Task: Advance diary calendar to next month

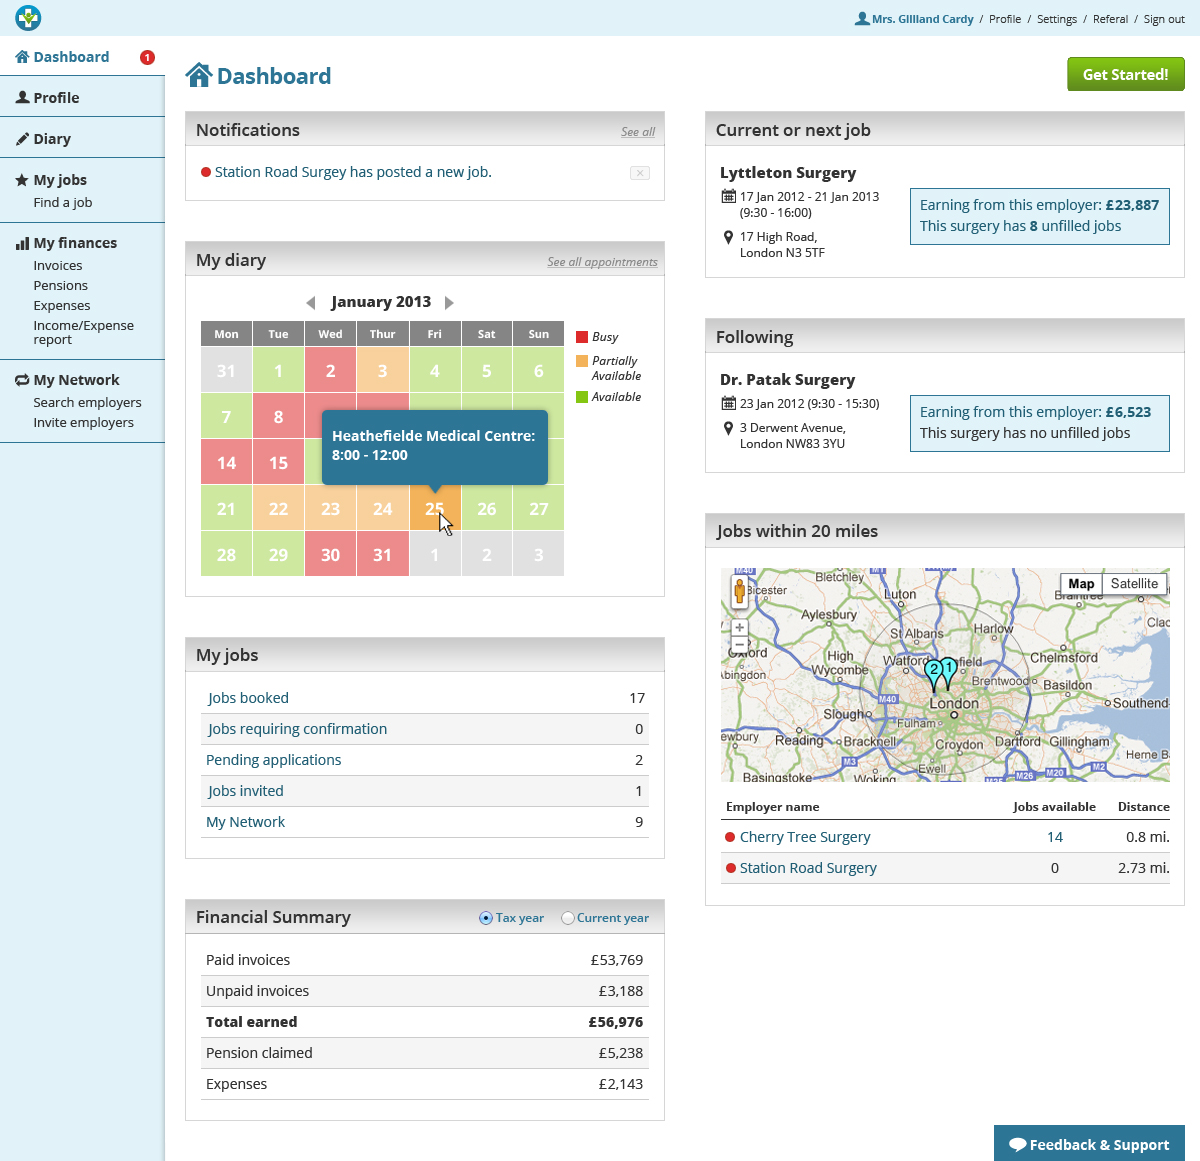Action: 449,303
